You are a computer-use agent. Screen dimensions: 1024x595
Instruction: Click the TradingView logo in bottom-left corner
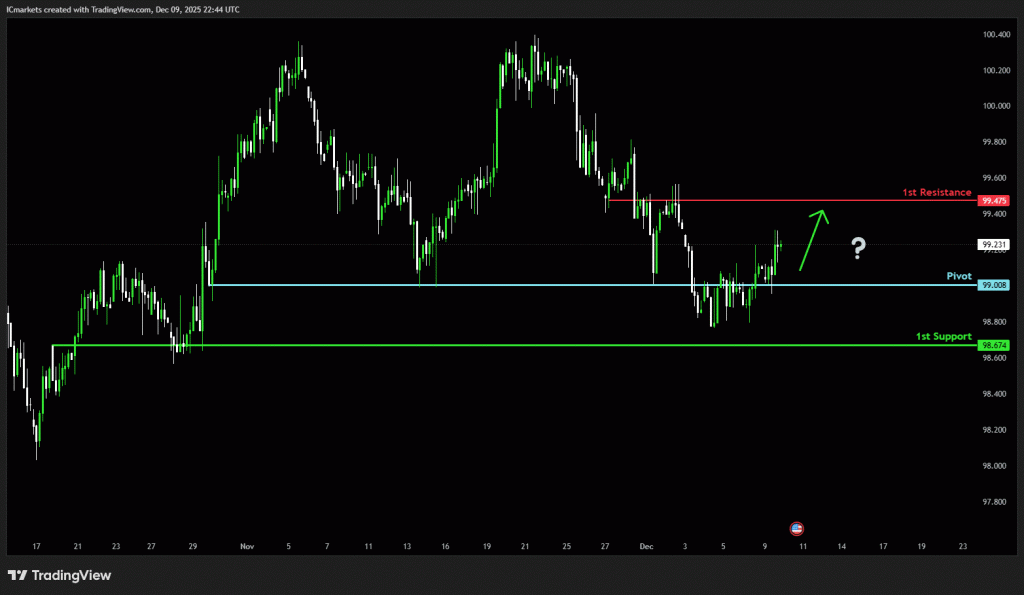click(x=60, y=575)
